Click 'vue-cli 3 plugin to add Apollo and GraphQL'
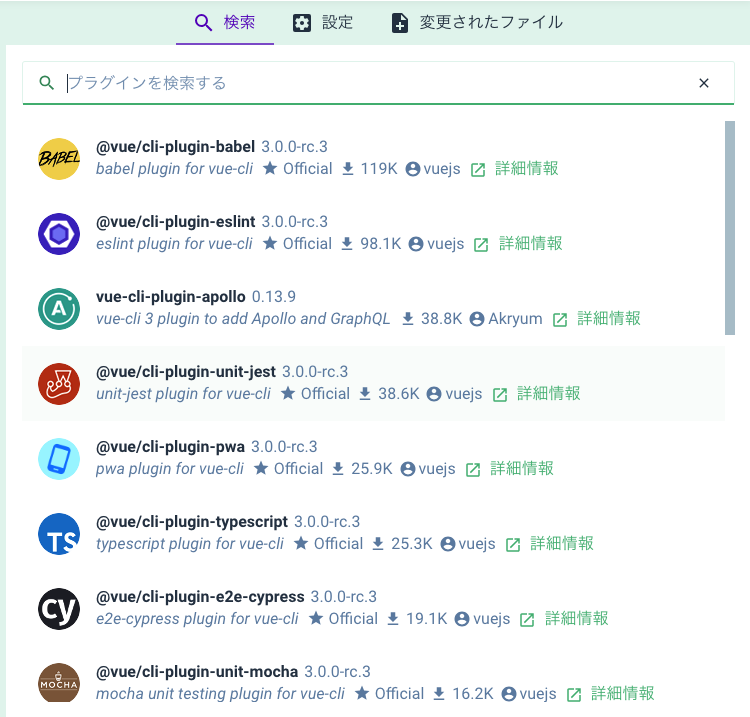The image size is (750, 717). pos(243,319)
